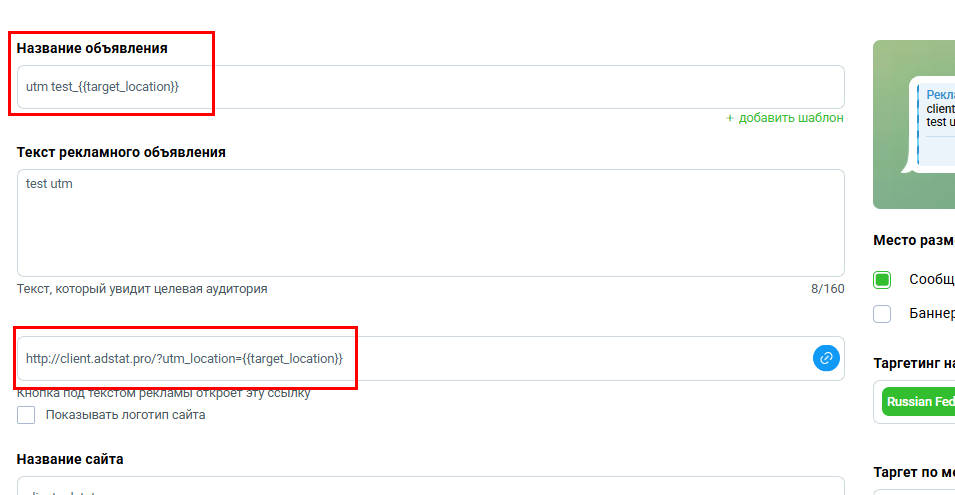
Task: Uncheck the green Сообщ placement checkbox
Action: pos(882,279)
